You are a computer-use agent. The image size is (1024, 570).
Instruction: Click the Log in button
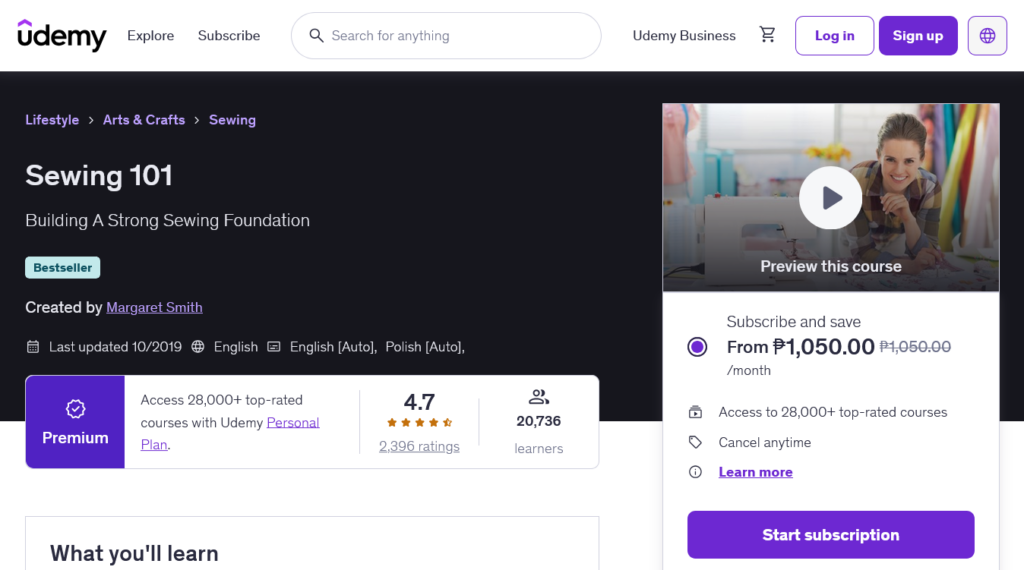(x=834, y=35)
